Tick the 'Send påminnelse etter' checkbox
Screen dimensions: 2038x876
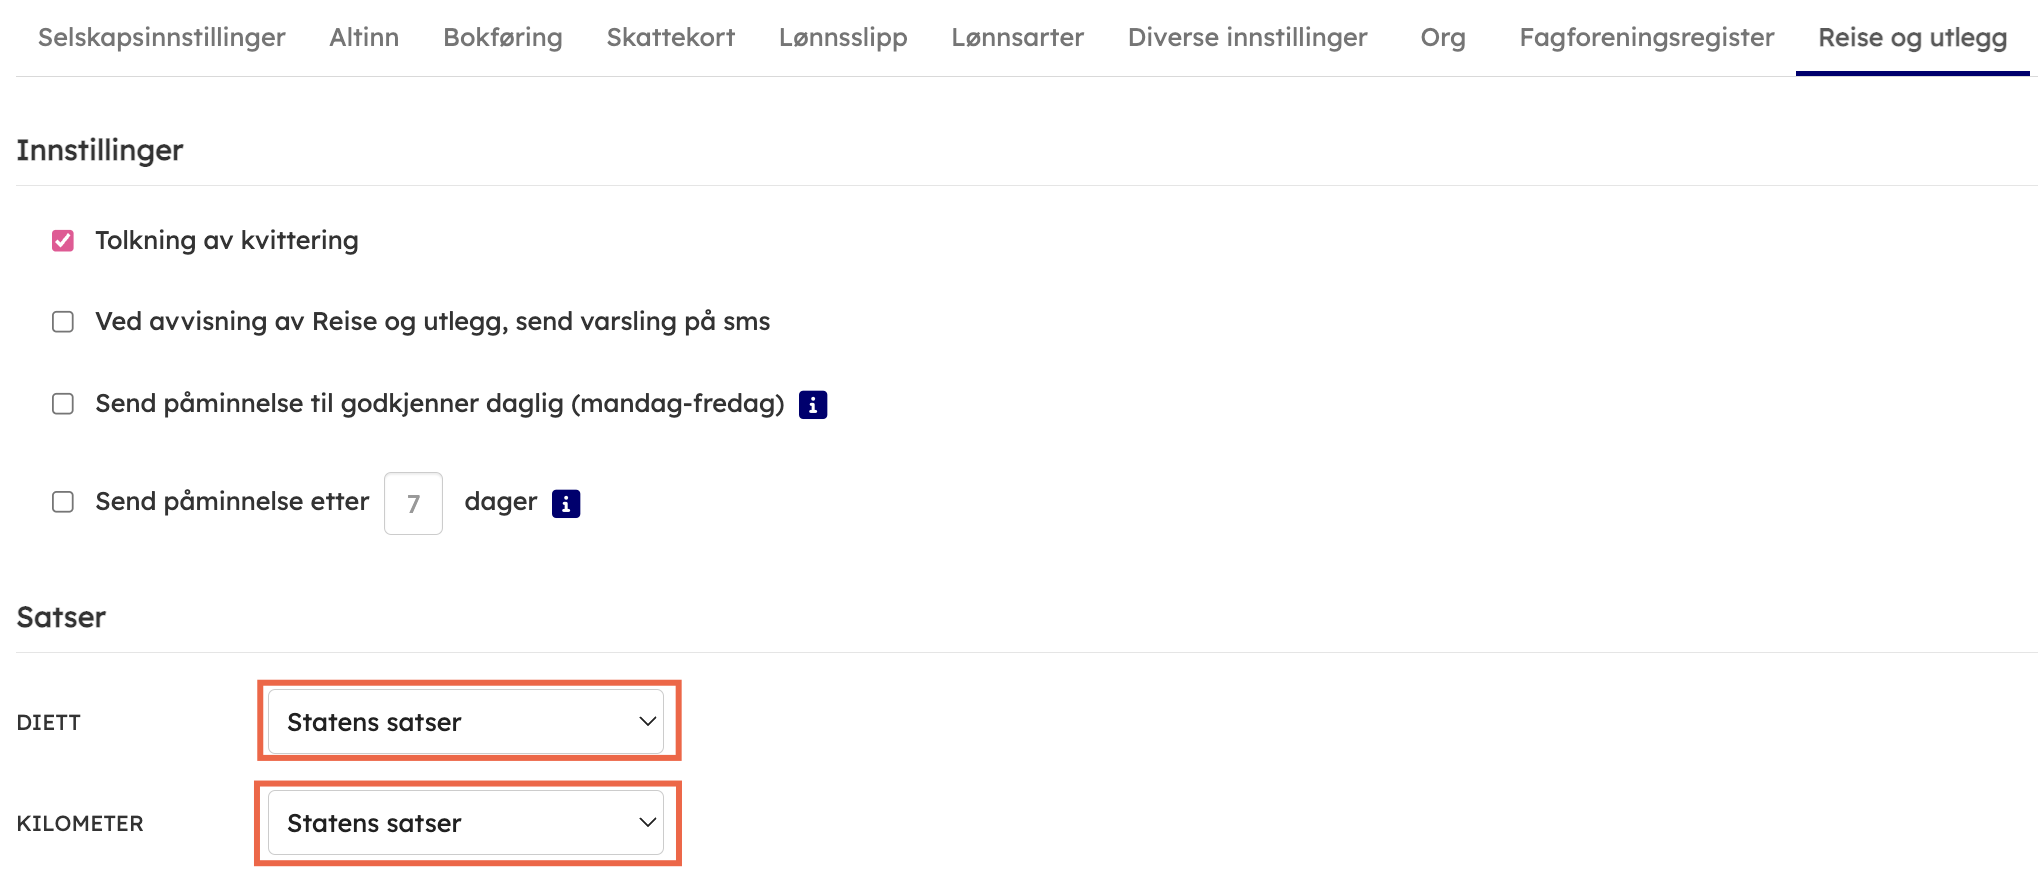[x=63, y=502]
